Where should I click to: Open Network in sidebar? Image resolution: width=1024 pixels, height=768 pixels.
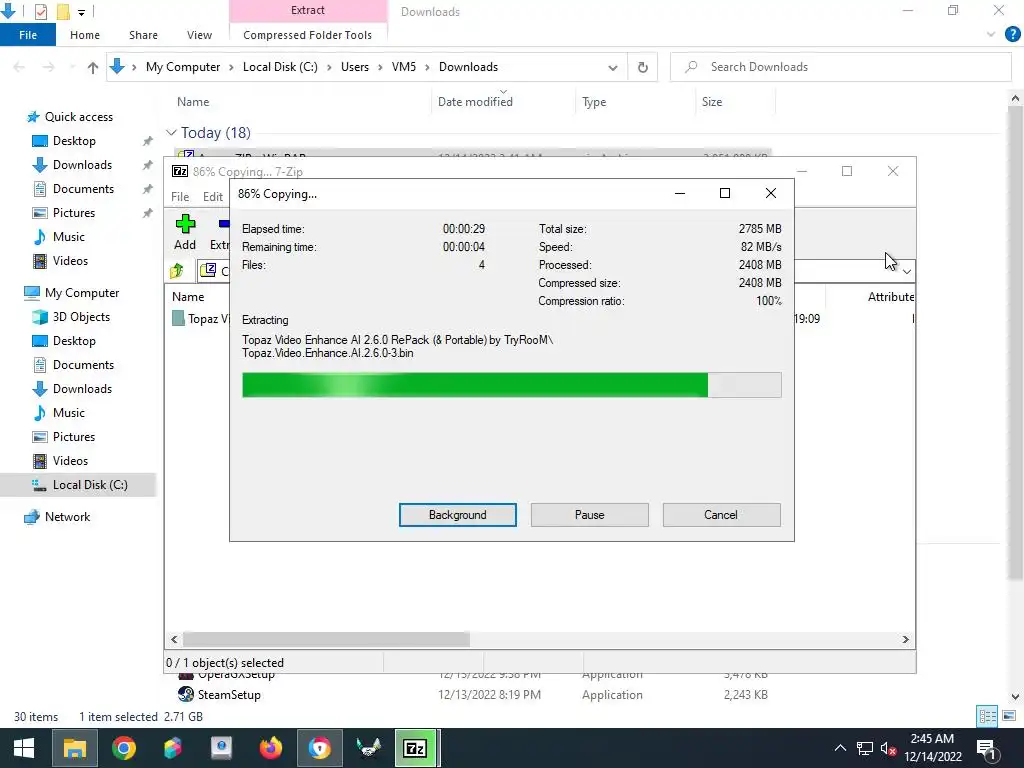[x=67, y=517]
